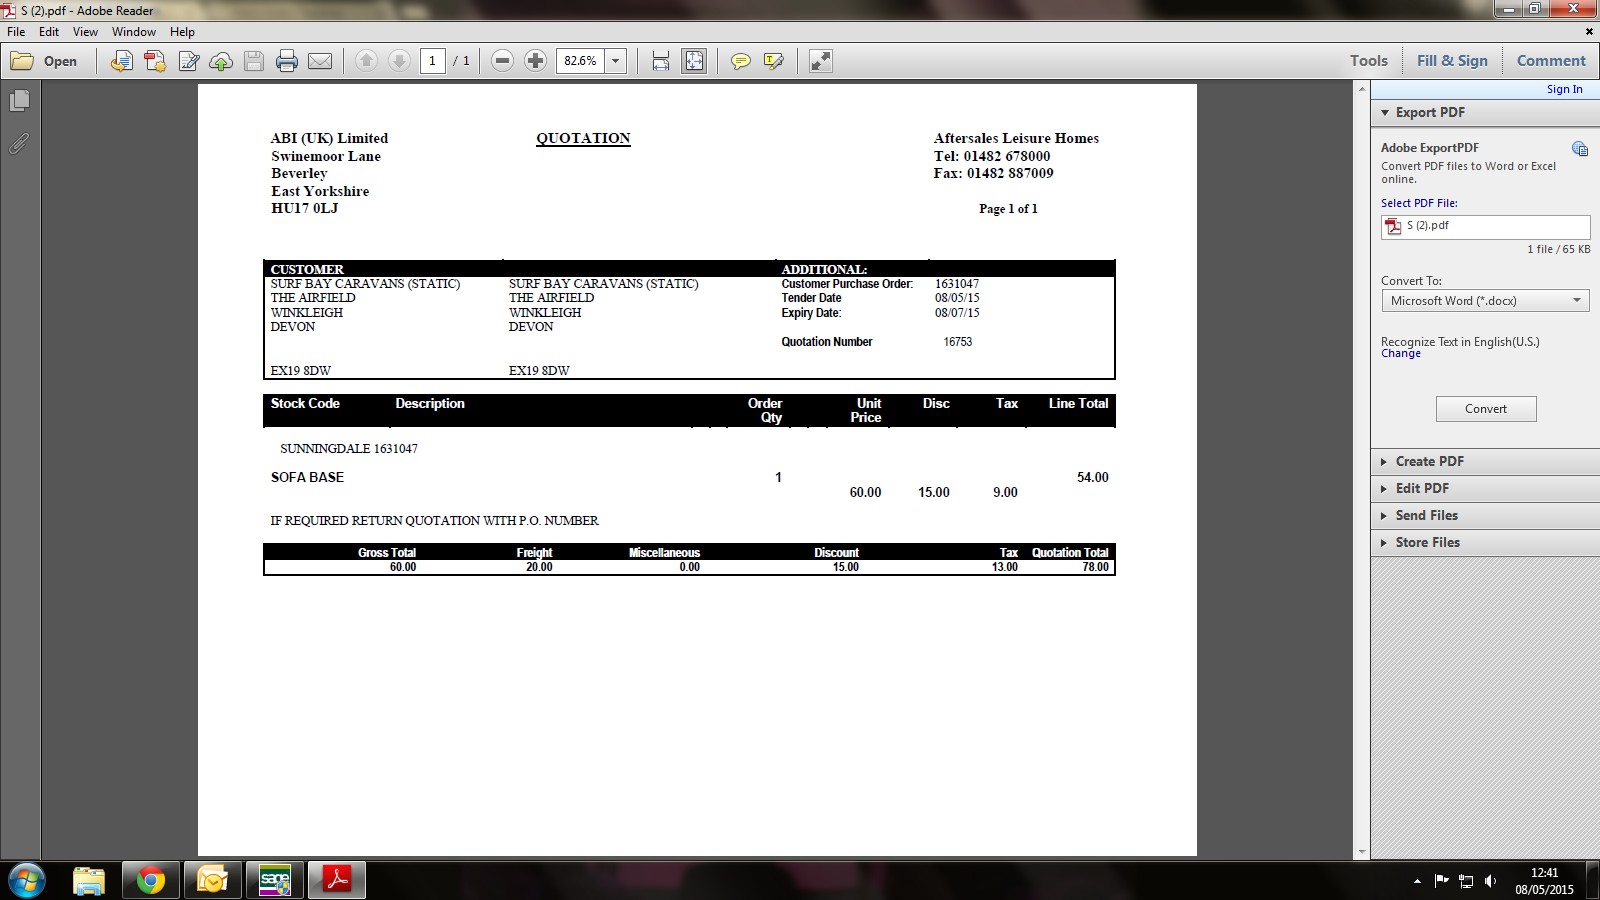Open the Windows Start menu
Viewport: 1600px width, 900px height.
pos(26,881)
